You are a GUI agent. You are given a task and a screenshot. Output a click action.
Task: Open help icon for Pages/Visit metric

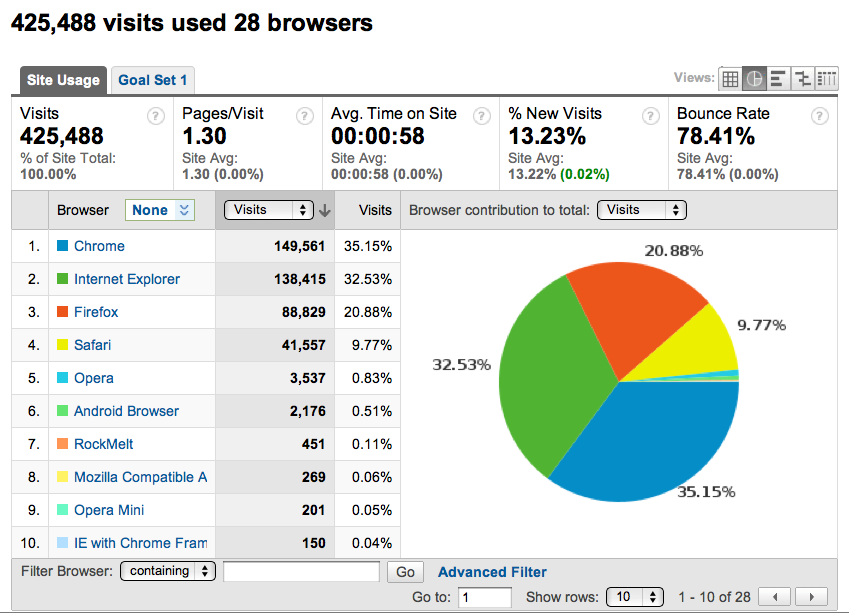click(x=305, y=116)
